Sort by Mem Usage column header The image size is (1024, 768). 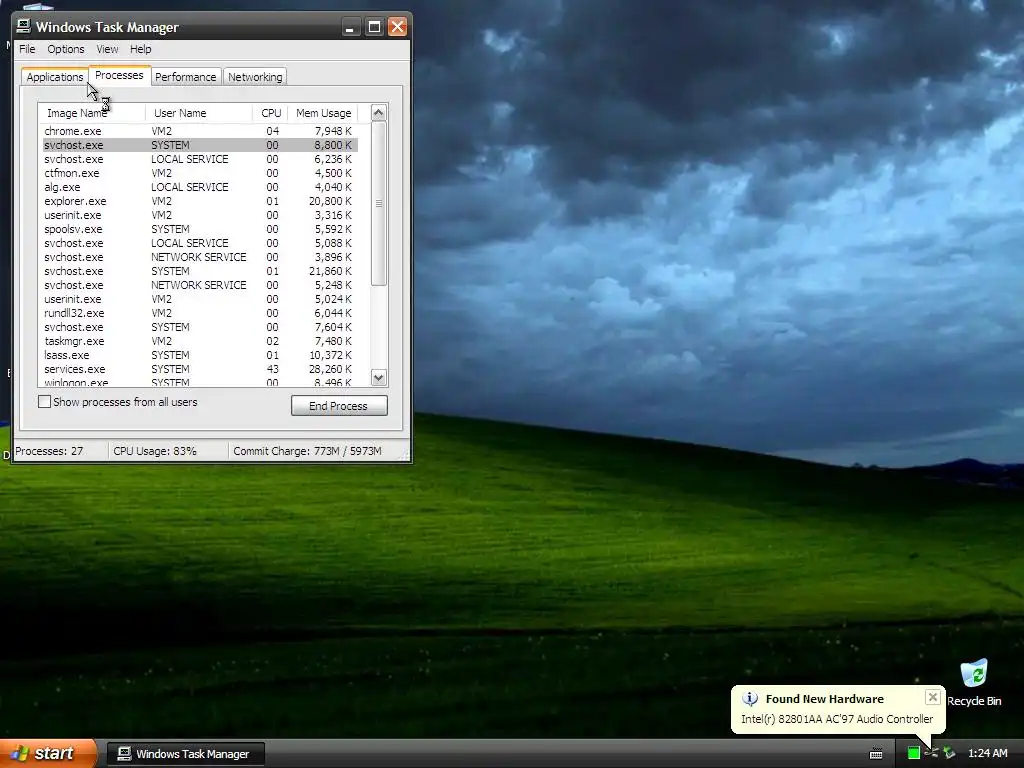[323, 113]
